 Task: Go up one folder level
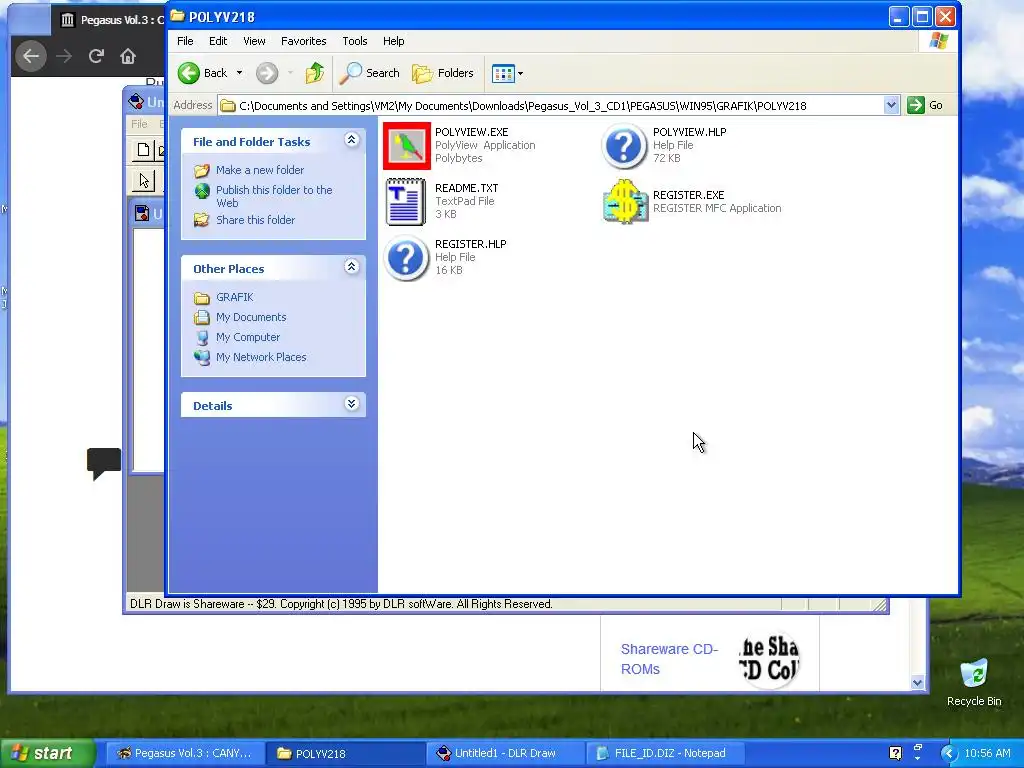[x=315, y=73]
